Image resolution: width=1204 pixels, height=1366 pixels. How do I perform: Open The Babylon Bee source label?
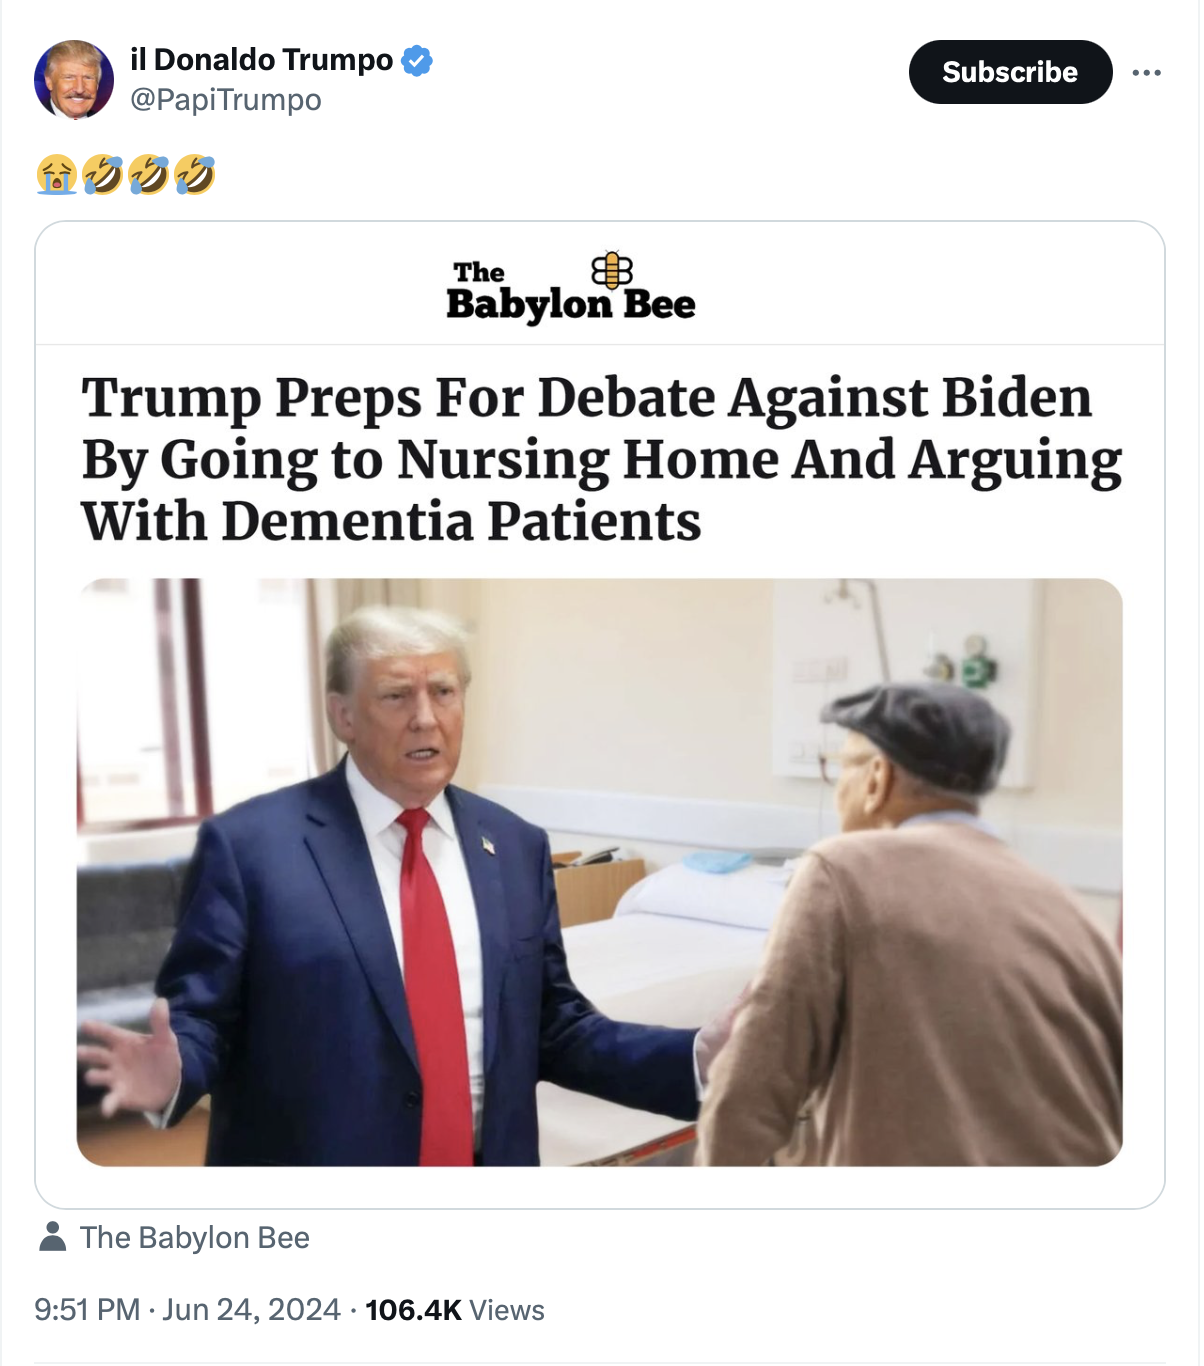(x=195, y=1238)
